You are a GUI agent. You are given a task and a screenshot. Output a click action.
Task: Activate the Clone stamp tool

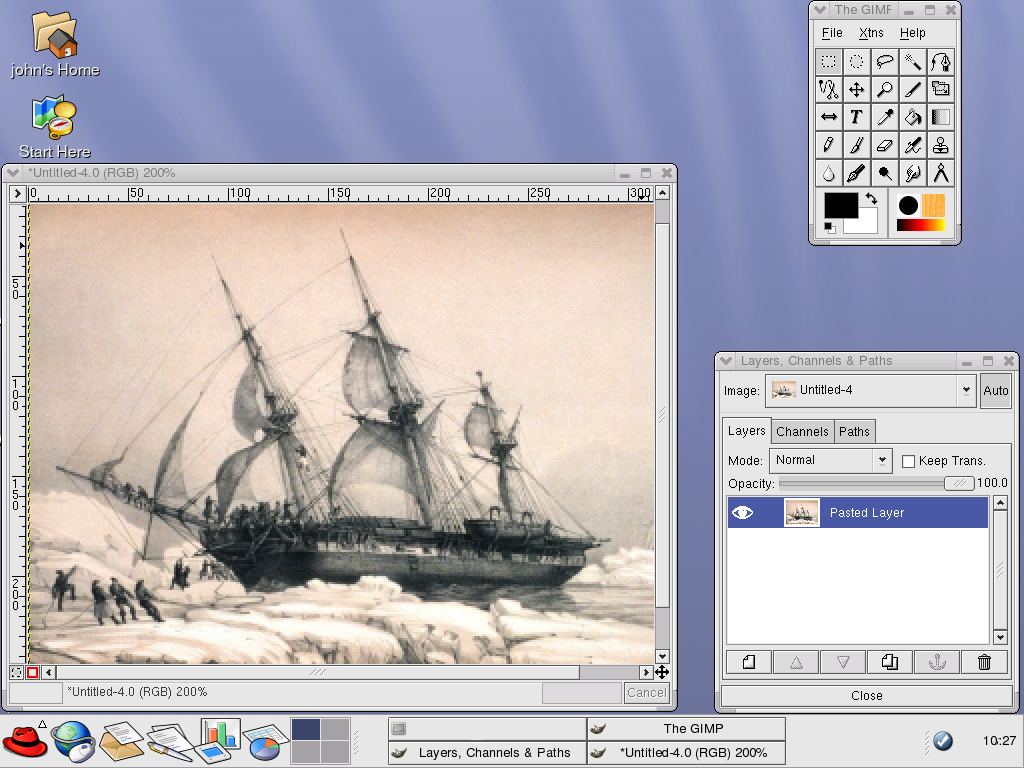pos(940,145)
